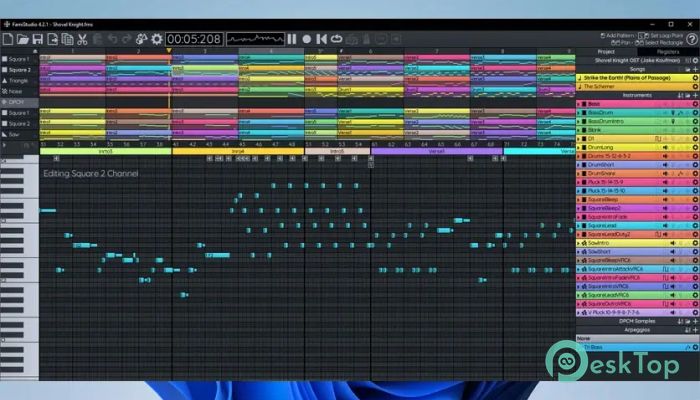The height and width of the screenshot is (400, 700).
Task: Mute the Triangle channel via its icon
Action: click(x=4, y=80)
